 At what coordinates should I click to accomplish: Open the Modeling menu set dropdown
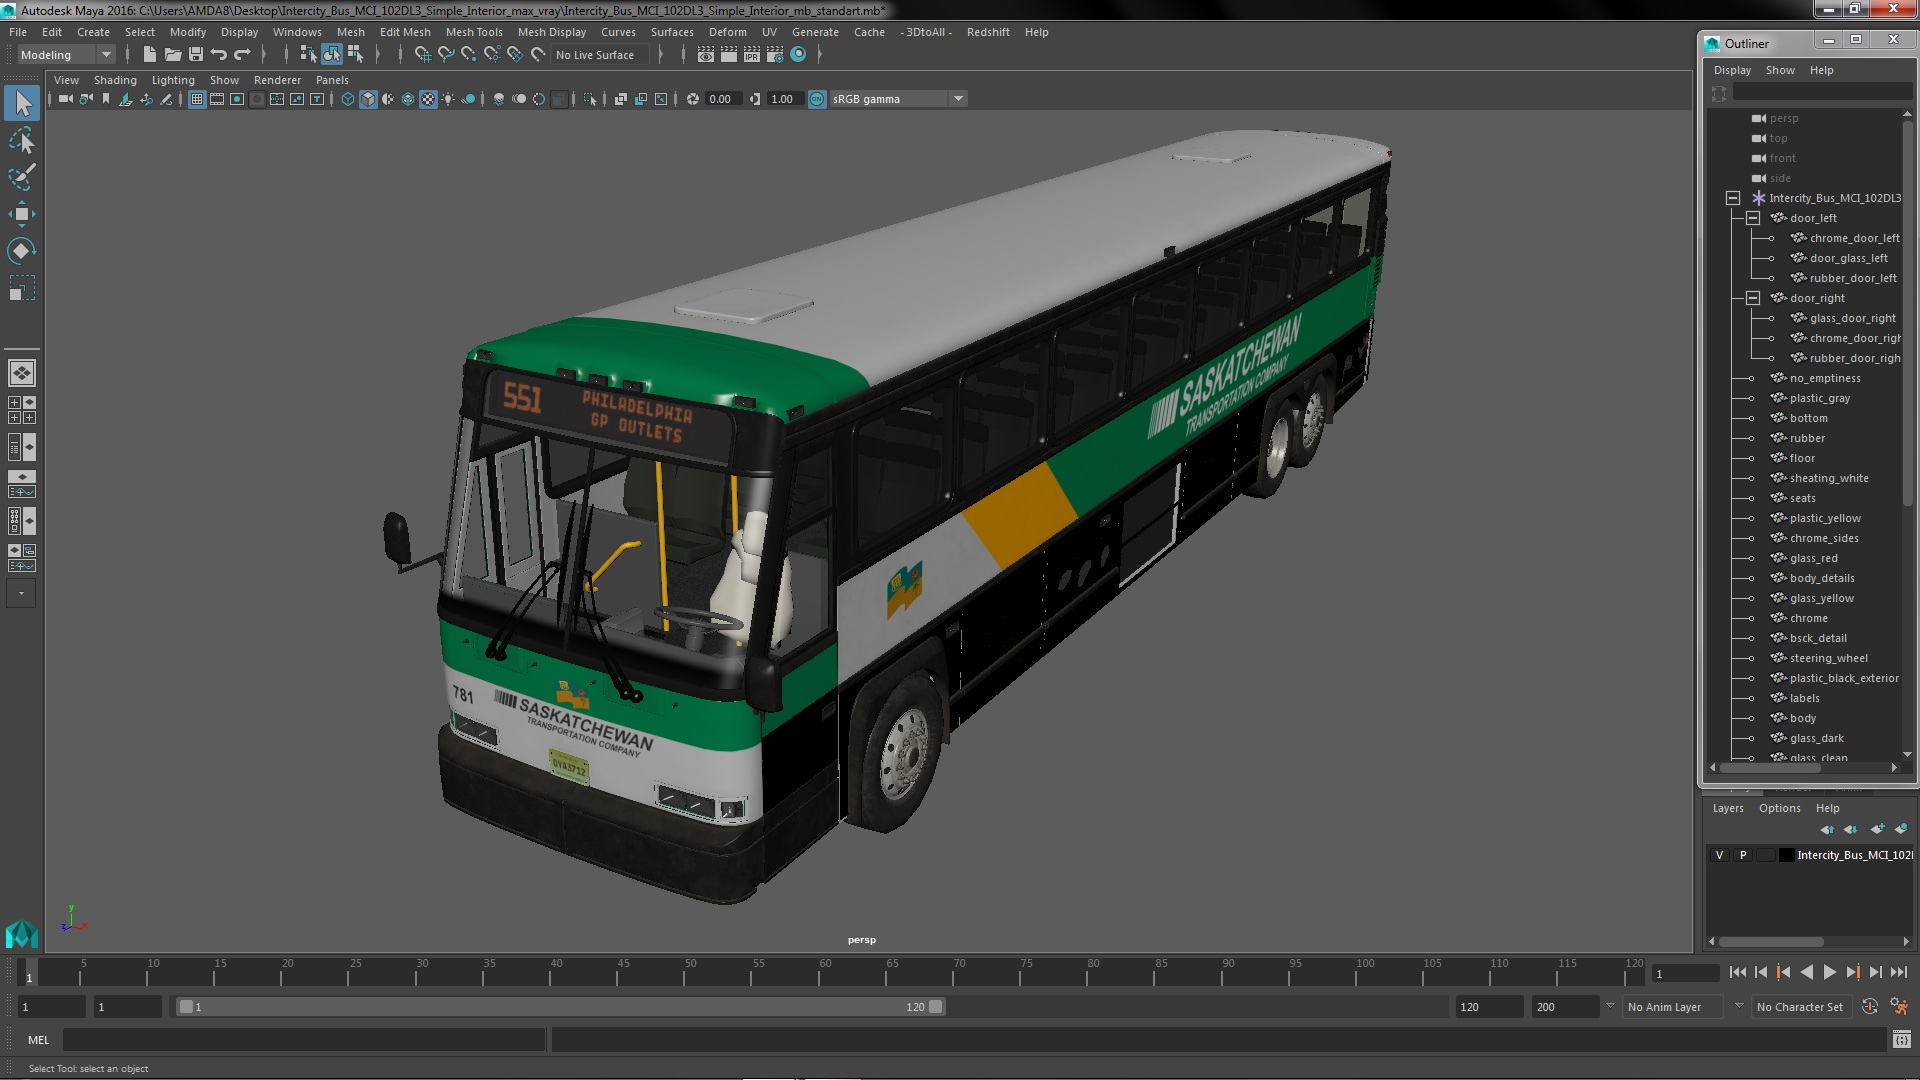click(x=66, y=55)
